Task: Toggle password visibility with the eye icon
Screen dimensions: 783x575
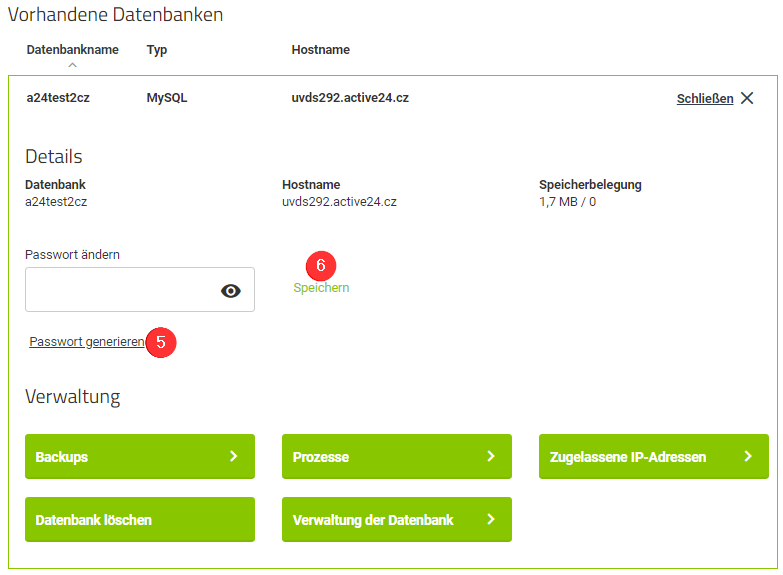Action: tap(231, 291)
